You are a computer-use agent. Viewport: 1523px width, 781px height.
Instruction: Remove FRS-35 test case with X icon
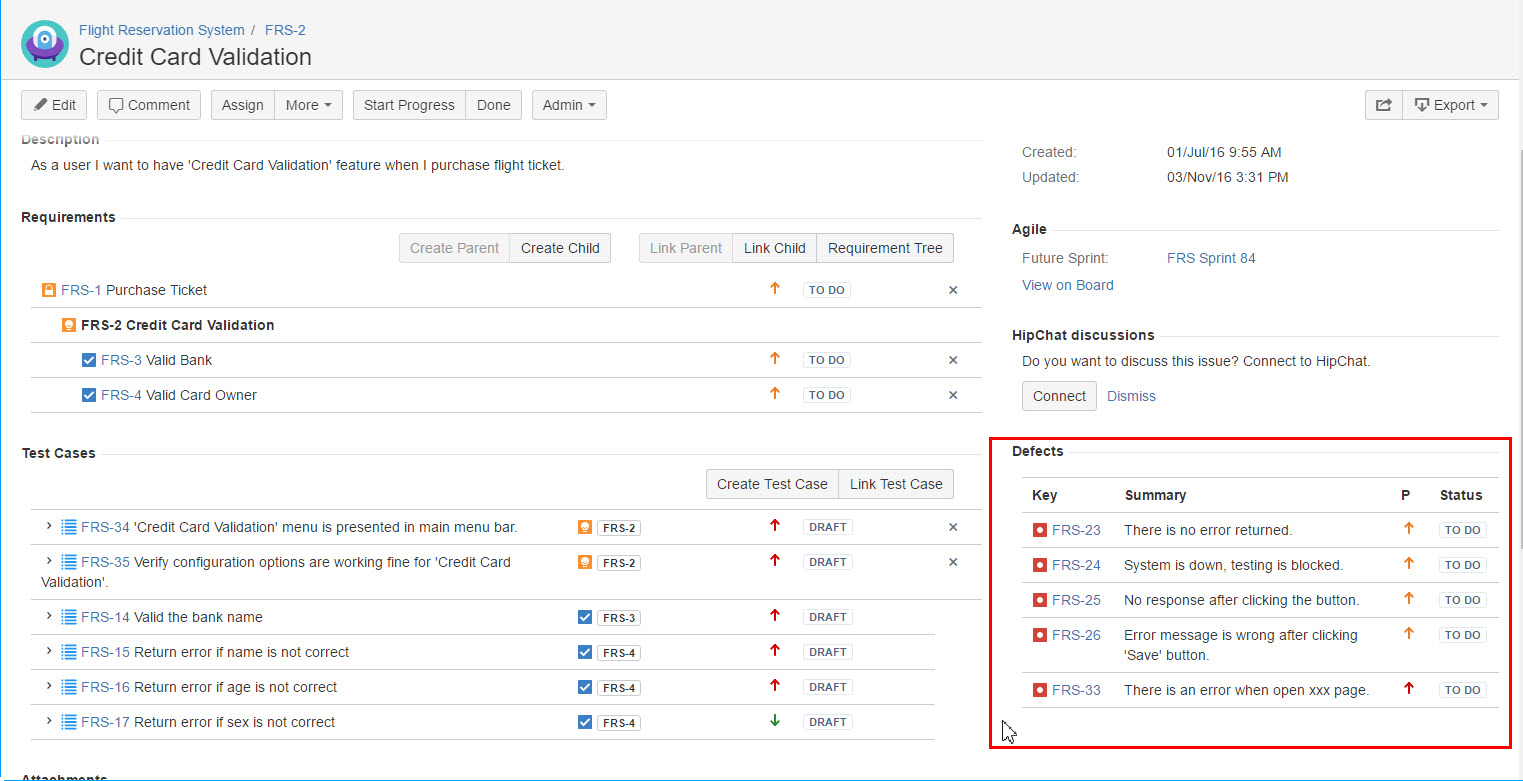[x=952, y=562]
